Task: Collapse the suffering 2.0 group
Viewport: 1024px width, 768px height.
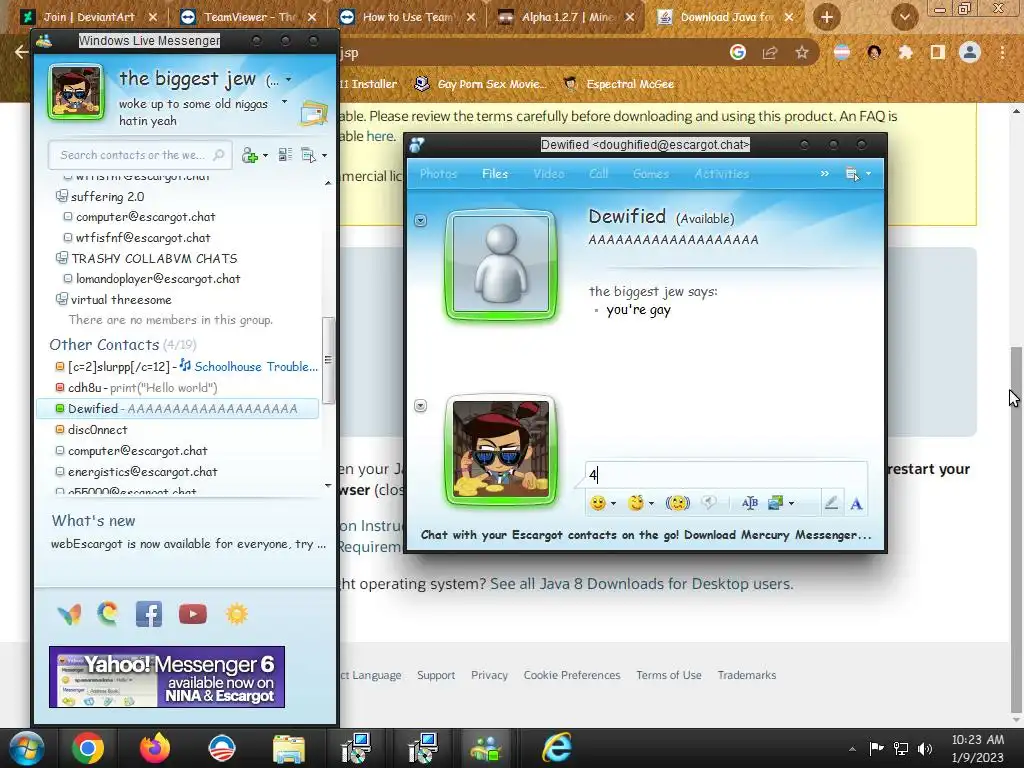Action: pyautogui.click(x=61, y=196)
